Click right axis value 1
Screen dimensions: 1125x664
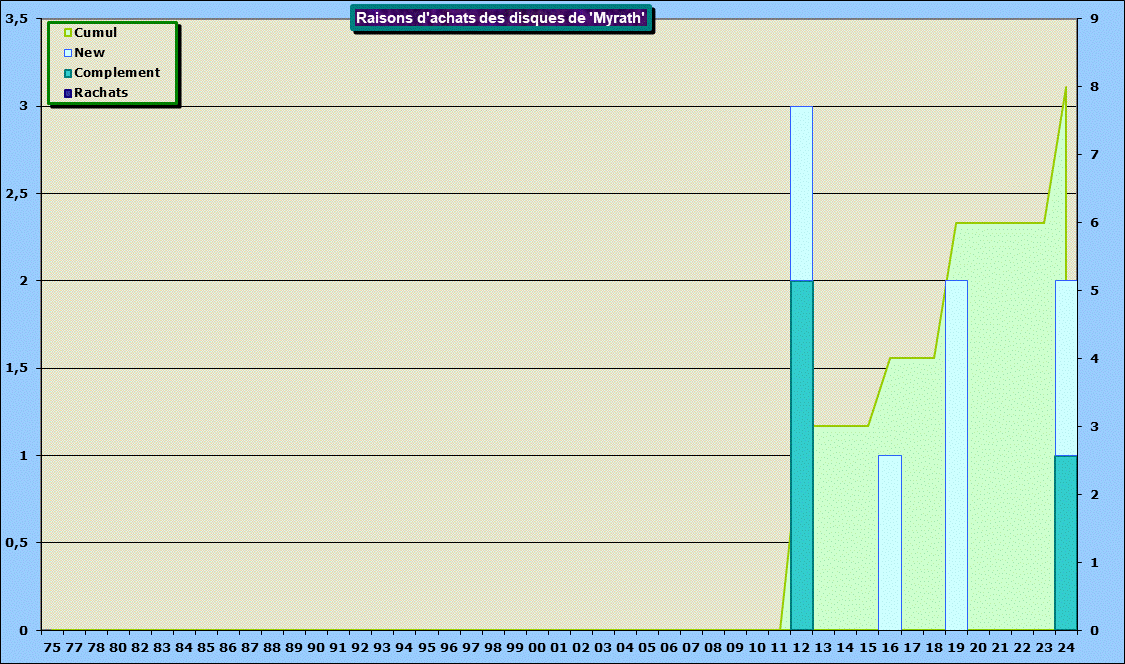point(1094,562)
